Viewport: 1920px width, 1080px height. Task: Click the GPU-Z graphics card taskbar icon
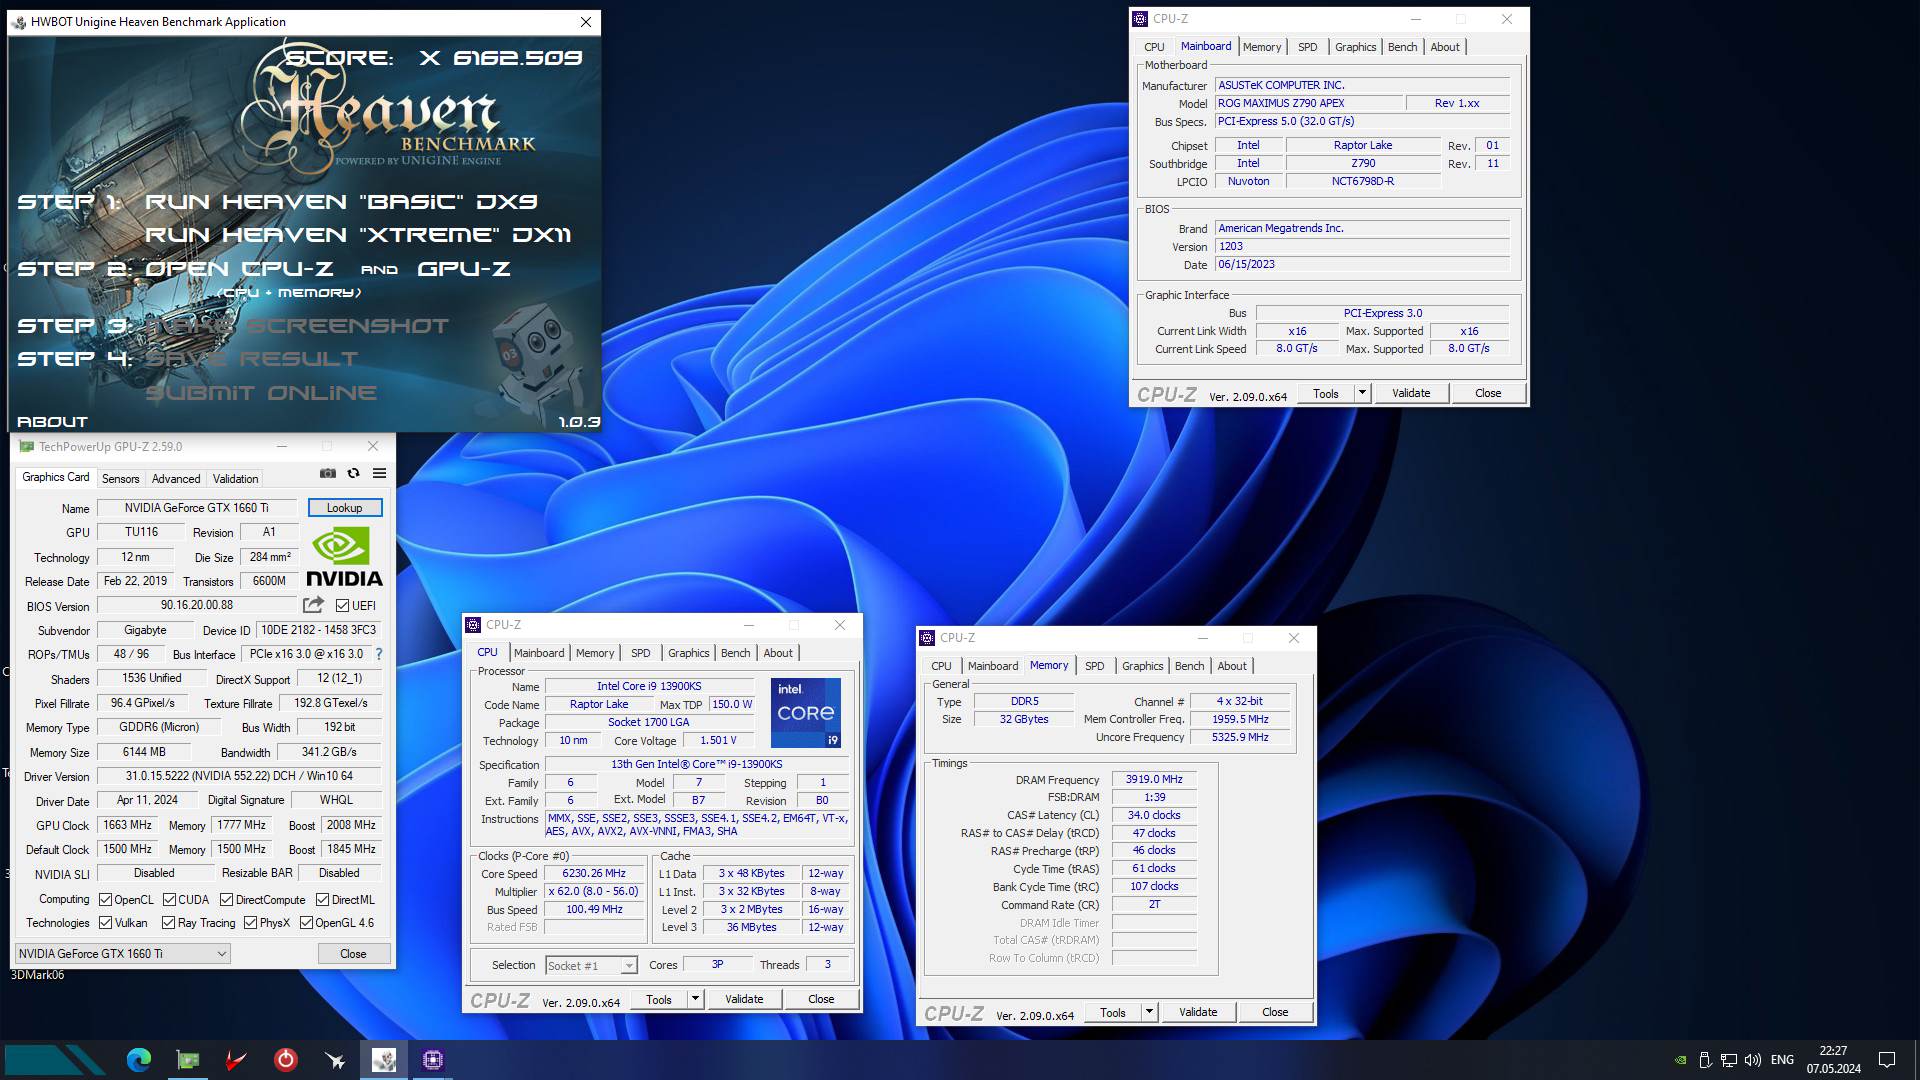point(187,1060)
